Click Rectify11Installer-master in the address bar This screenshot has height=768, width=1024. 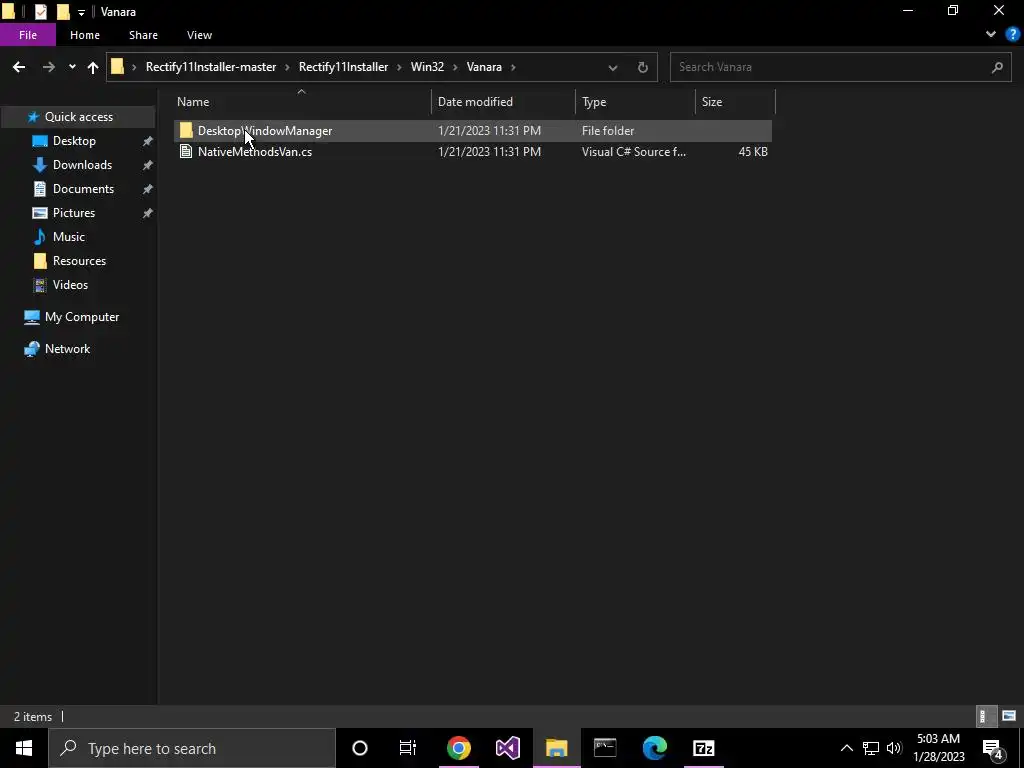tap(211, 67)
